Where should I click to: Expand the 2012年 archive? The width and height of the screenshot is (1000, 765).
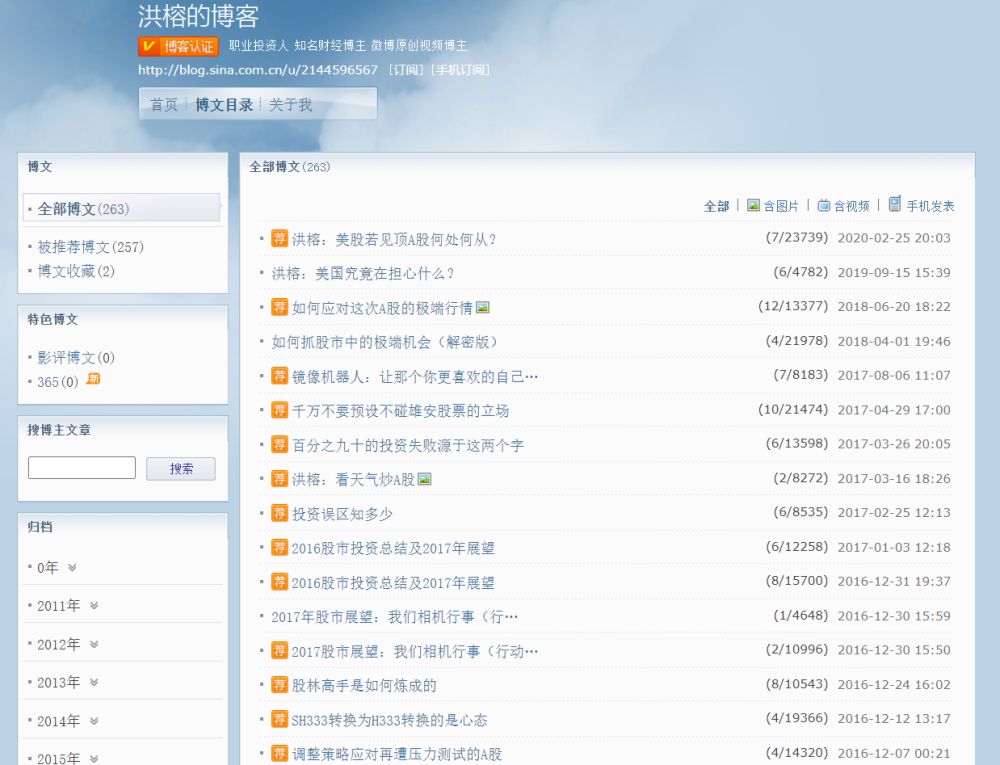click(x=94, y=644)
